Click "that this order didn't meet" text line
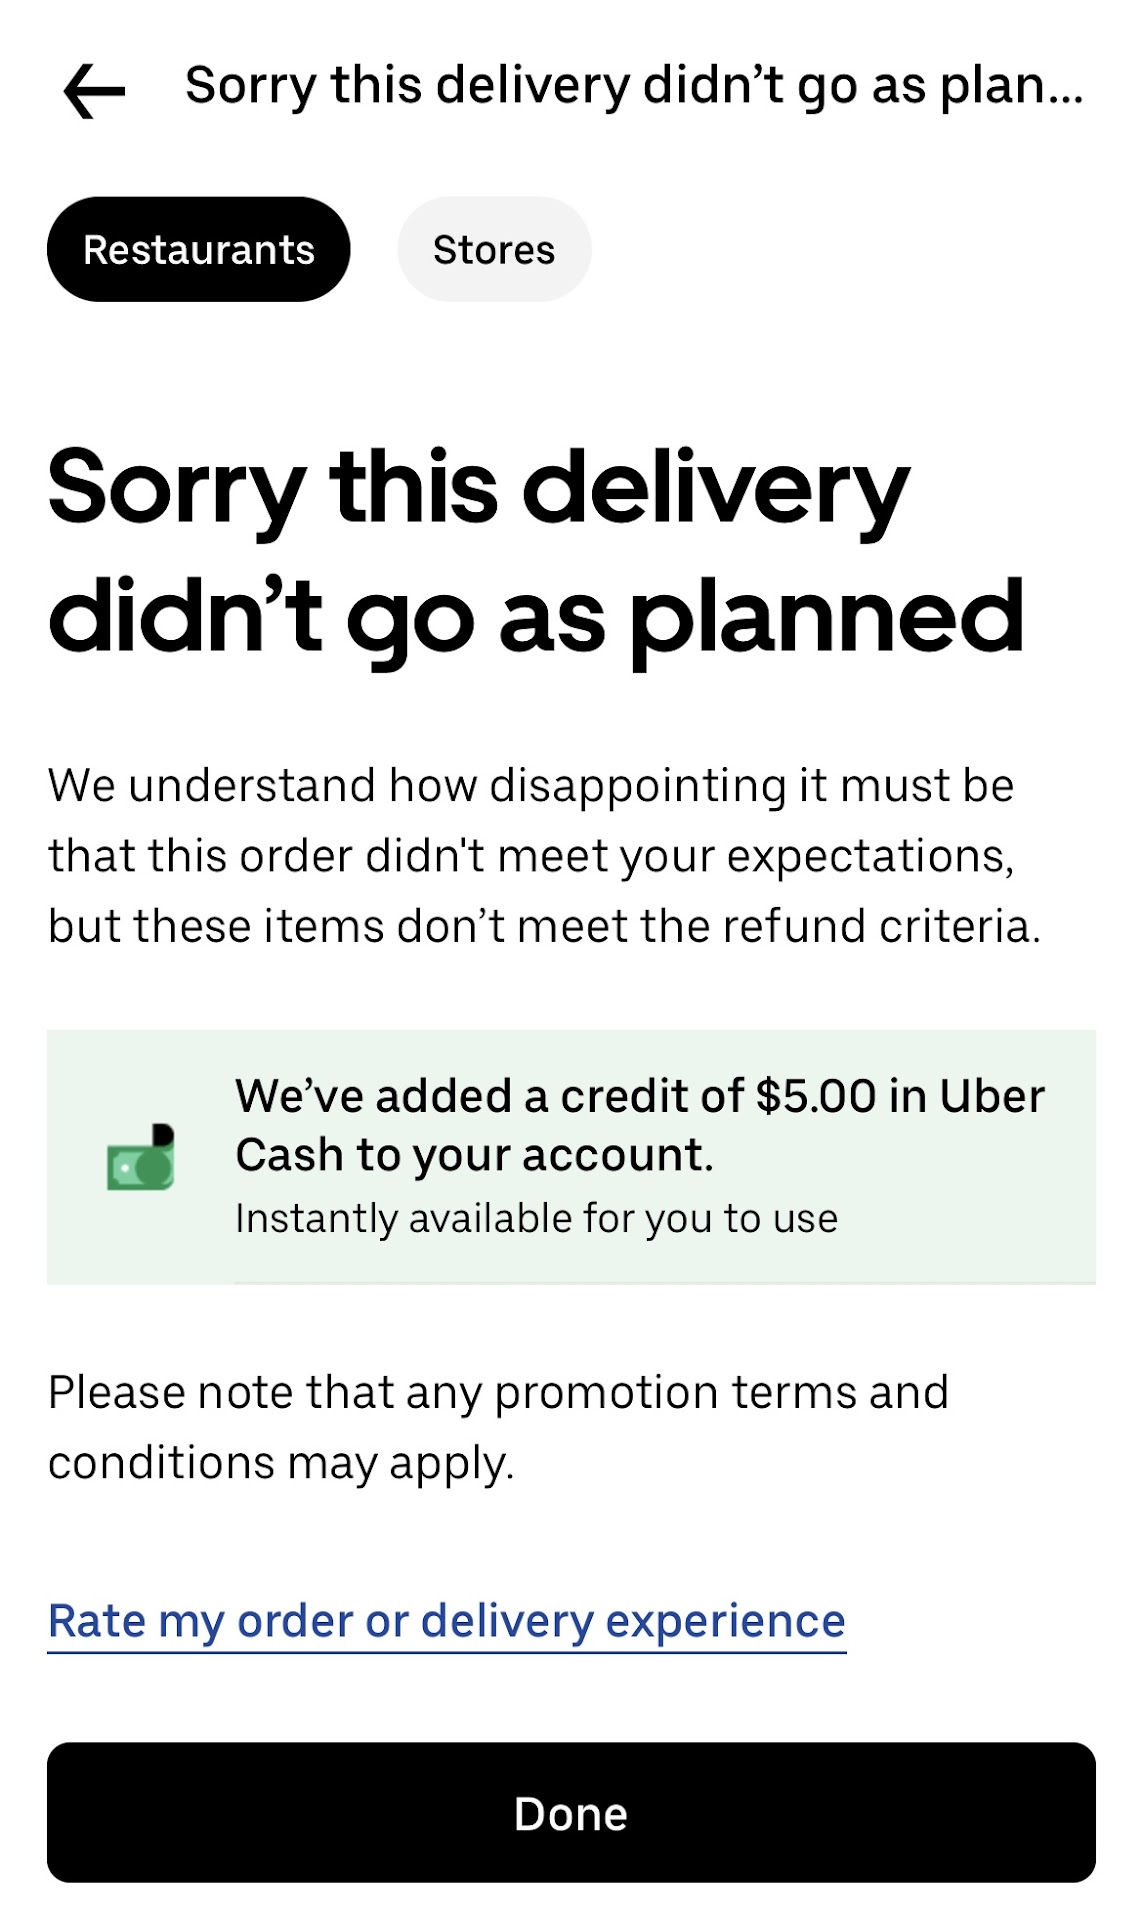This screenshot has width=1143, height=1920. coord(530,856)
